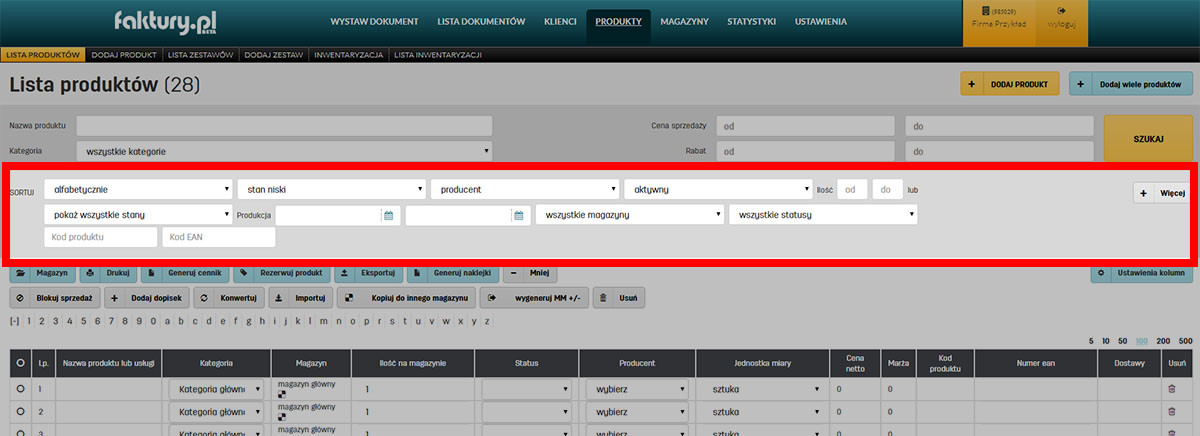The width and height of the screenshot is (1200, 436).
Task: Switch to the Inwentaryzacja submenu tab
Action: click(x=349, y=55)
